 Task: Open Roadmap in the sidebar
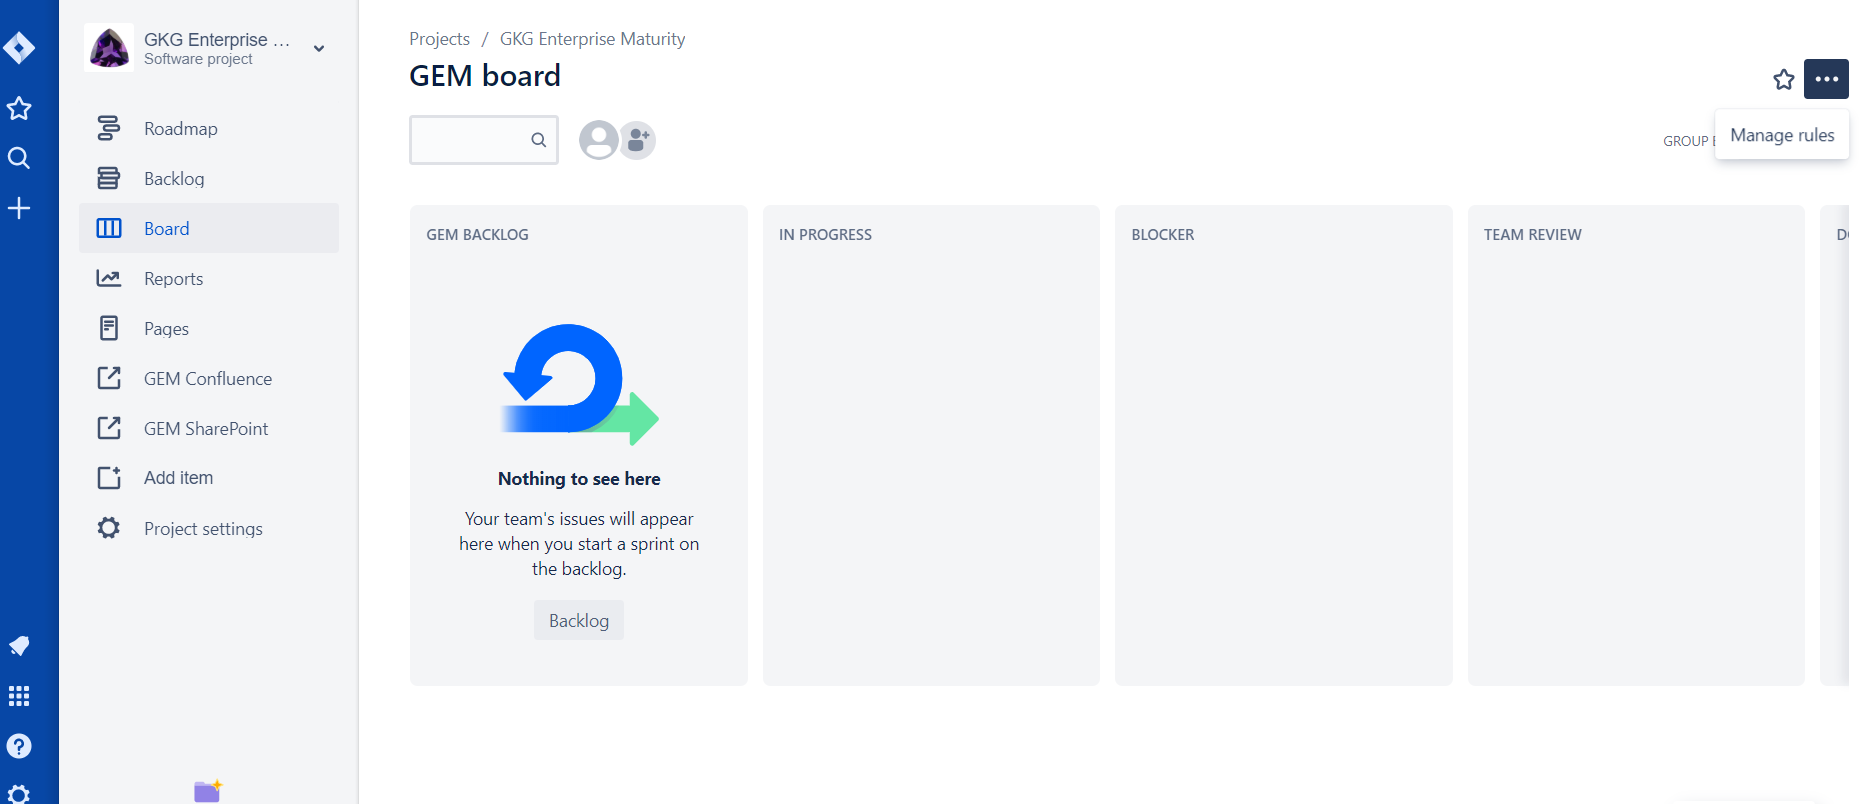(x=209, y=128)
